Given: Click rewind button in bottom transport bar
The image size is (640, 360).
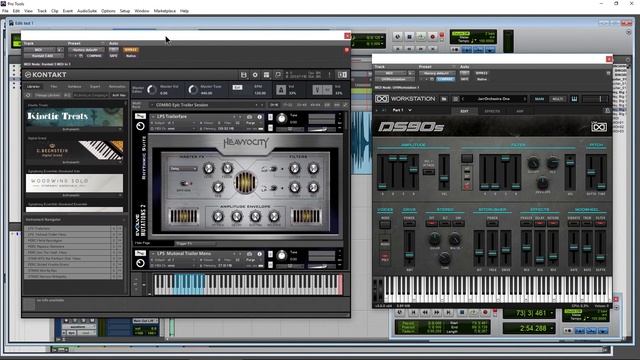Looking at the screenshot, I should 425,312.
